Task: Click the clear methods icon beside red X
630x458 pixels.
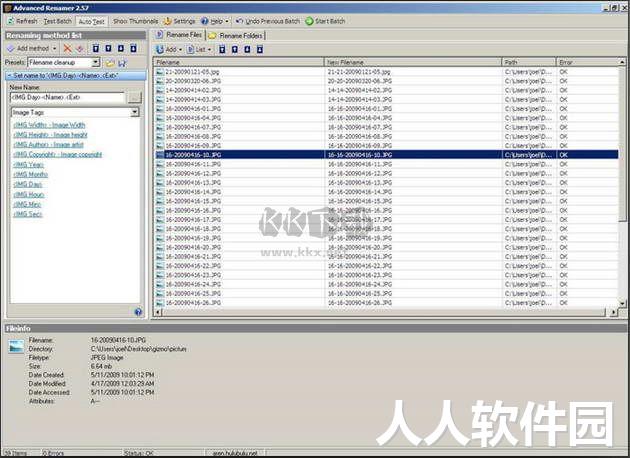Action: 80,49
